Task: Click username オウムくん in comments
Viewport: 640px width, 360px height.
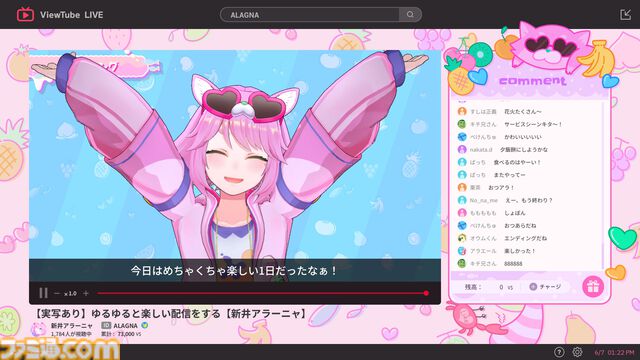Action: (x=483, y=238)
